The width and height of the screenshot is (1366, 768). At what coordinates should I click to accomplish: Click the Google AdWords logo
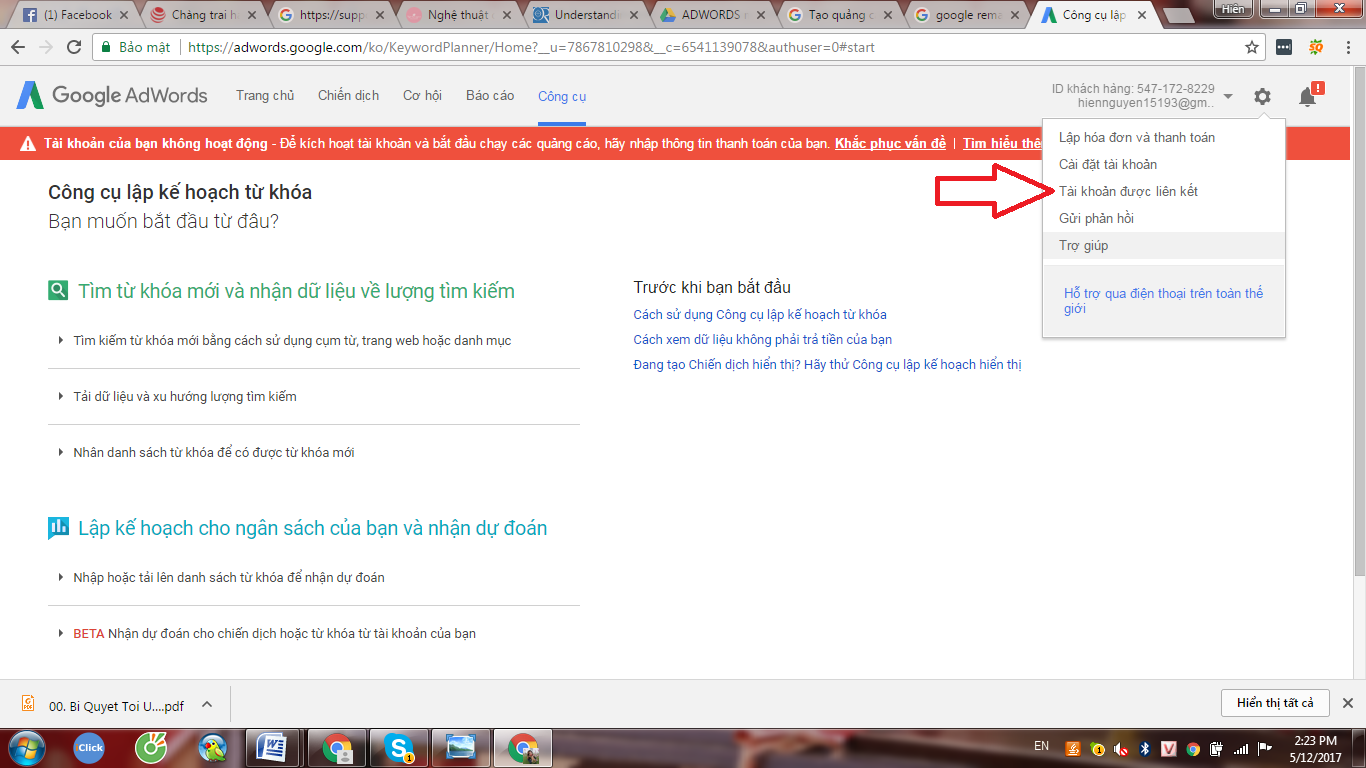112,95
